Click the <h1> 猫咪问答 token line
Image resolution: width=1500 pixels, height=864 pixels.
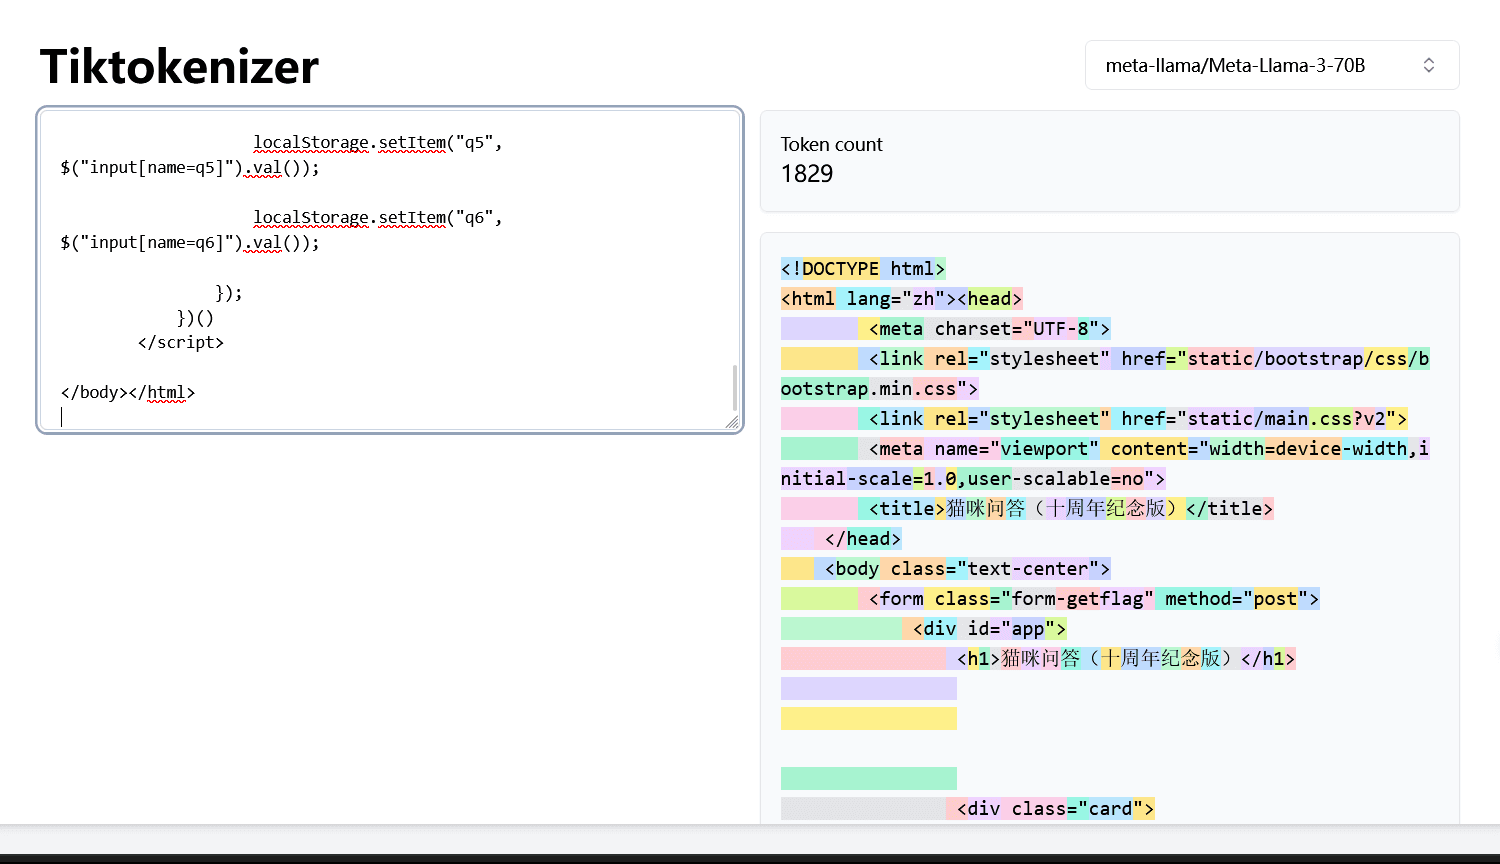pyautogui.click(x=1126, y=658)
